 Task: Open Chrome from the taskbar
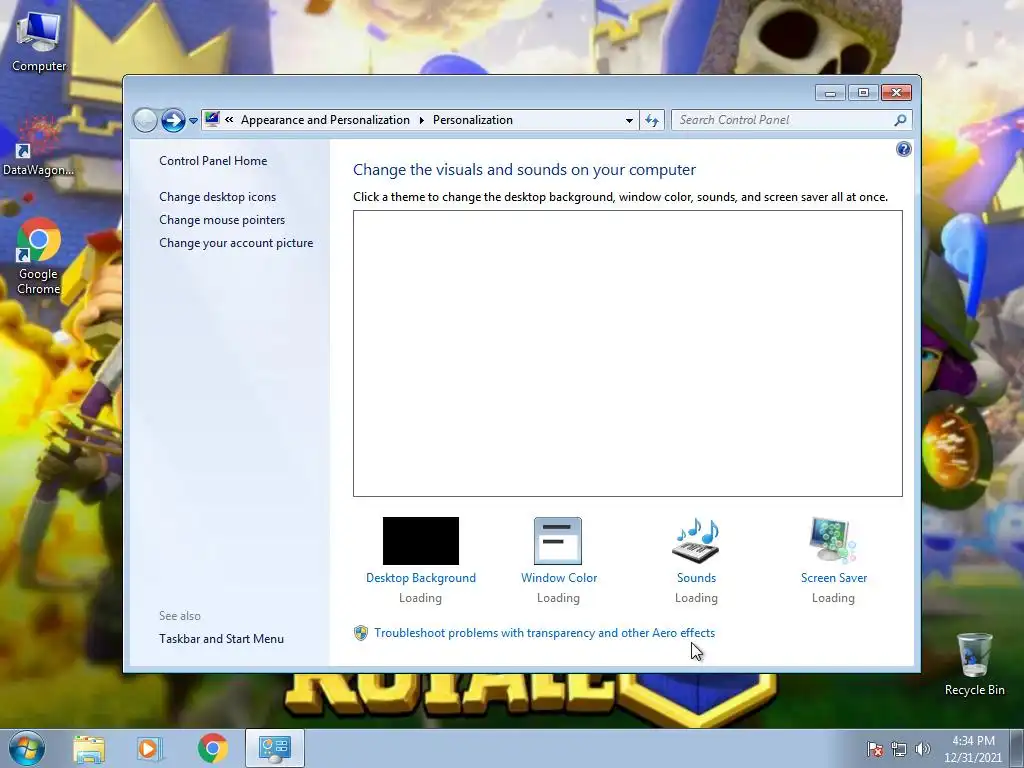click(212, 748)
